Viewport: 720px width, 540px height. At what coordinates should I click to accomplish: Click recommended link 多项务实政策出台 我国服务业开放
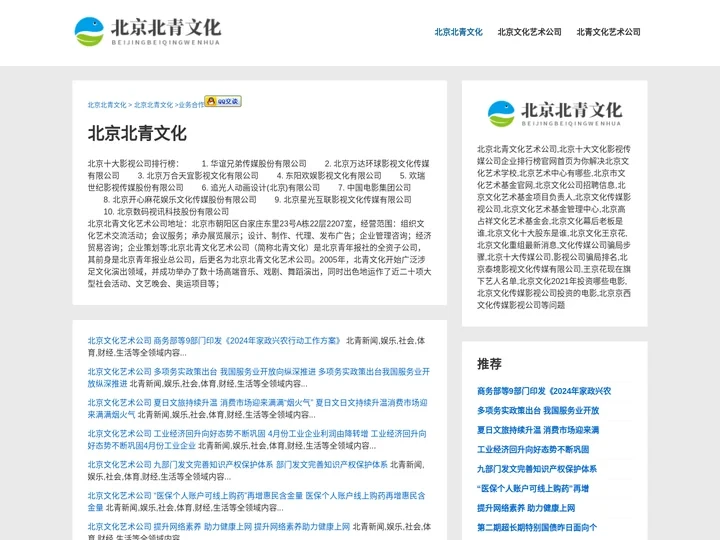point(538,411)
